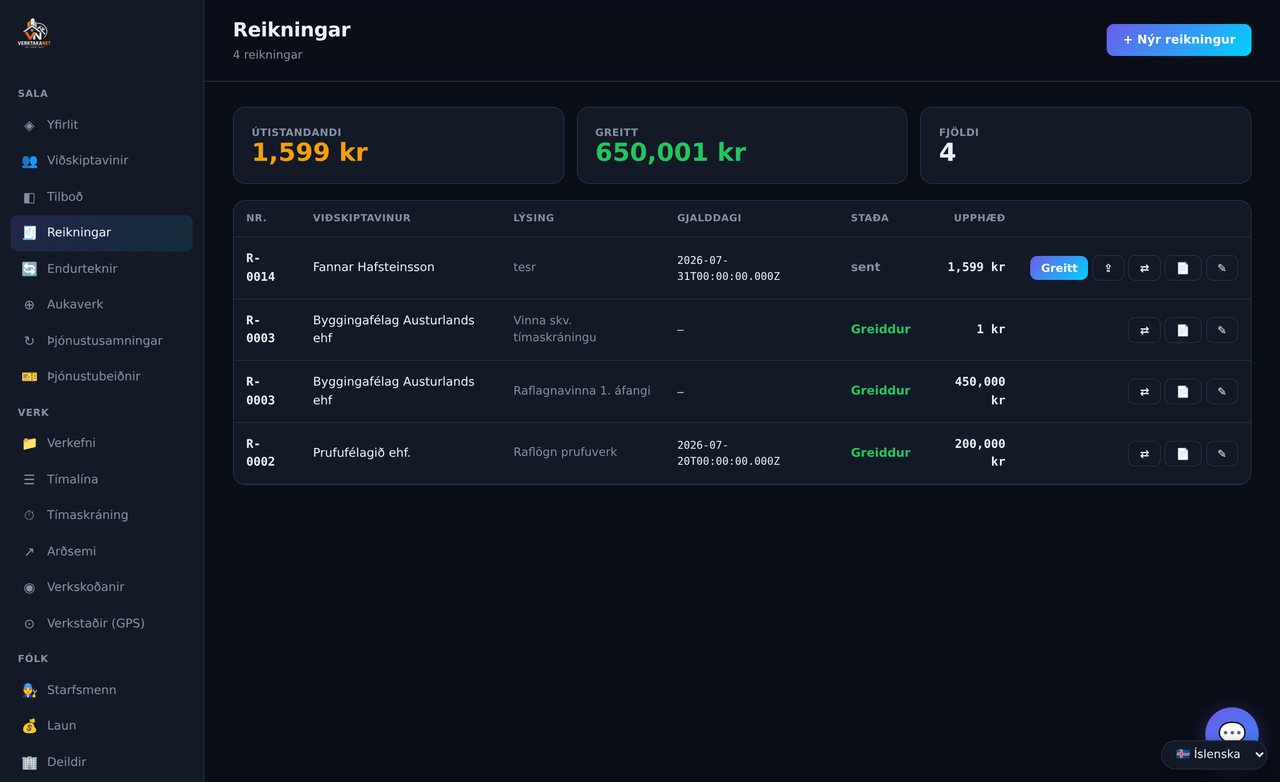Click the Verkskoðanir circle icon
Viewport: 1280px width, 782px height.
pos(29,587)
